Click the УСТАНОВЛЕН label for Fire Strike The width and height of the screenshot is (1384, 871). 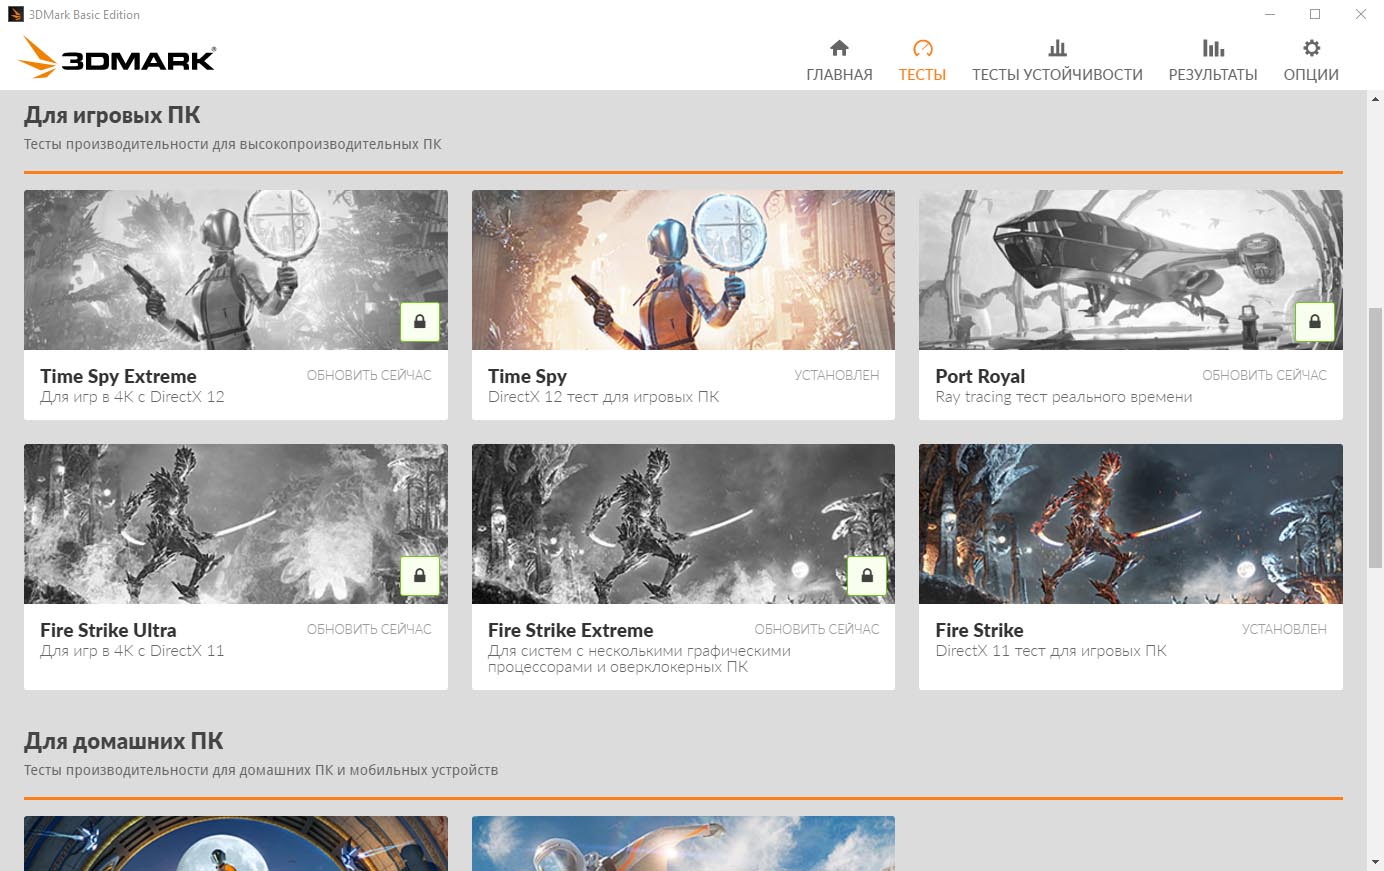pyautogui.click(x=1284, y=629)
